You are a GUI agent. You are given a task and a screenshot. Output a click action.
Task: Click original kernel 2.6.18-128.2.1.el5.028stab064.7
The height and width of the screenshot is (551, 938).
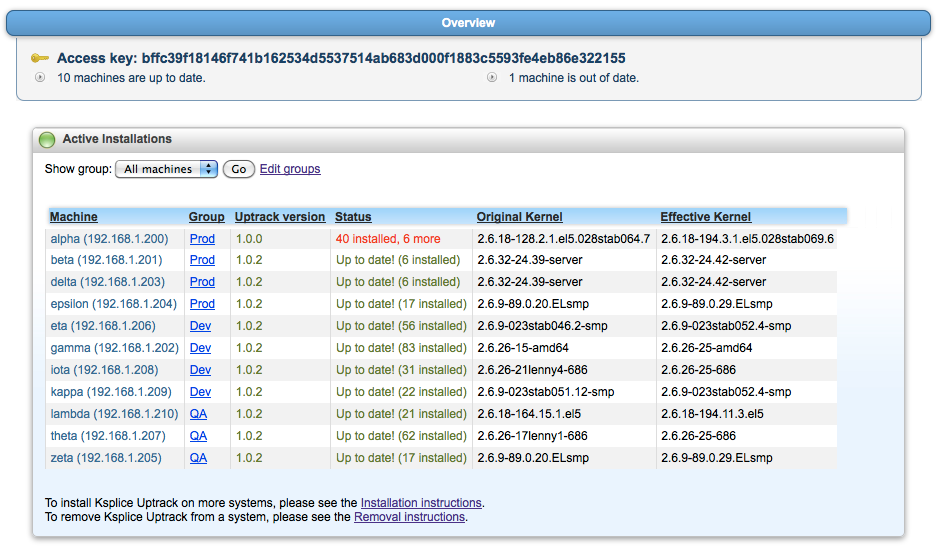[564, 239]
